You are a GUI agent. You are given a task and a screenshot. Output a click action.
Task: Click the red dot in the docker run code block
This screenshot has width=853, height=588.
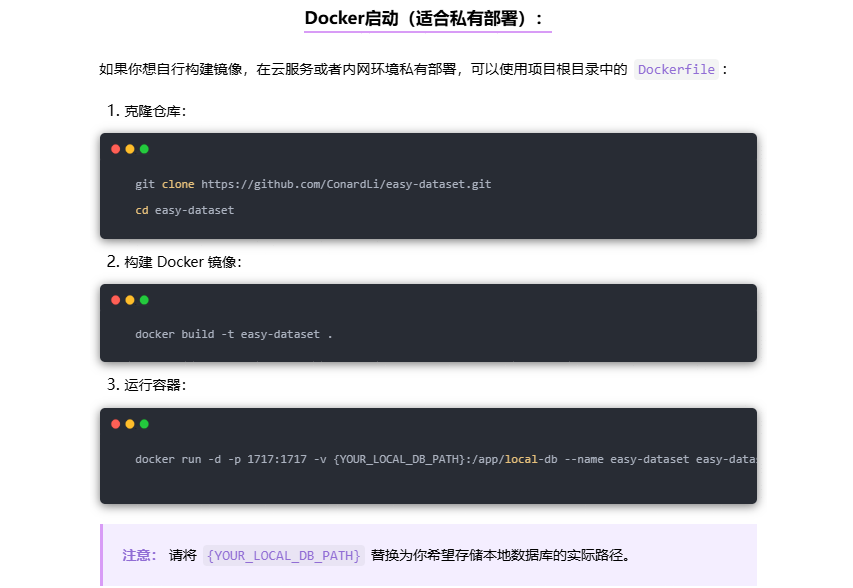(115, 424)
